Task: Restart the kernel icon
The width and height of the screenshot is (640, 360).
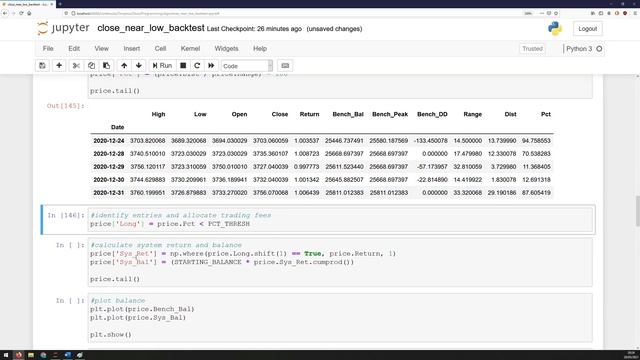Action: point(197,66)
